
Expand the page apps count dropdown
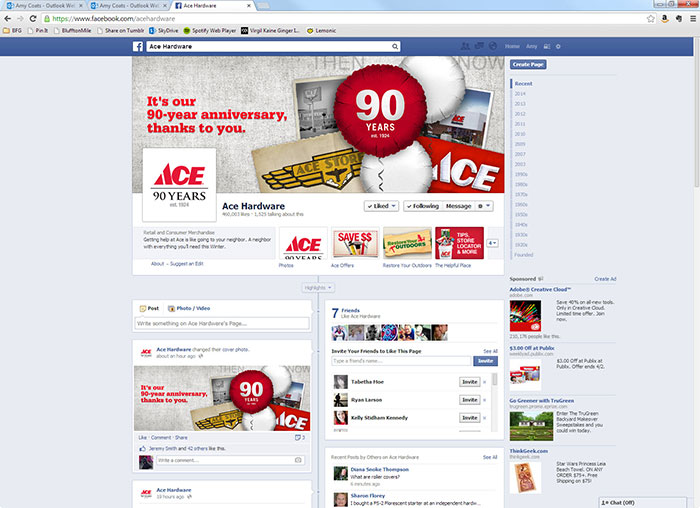tap(493, 243)
